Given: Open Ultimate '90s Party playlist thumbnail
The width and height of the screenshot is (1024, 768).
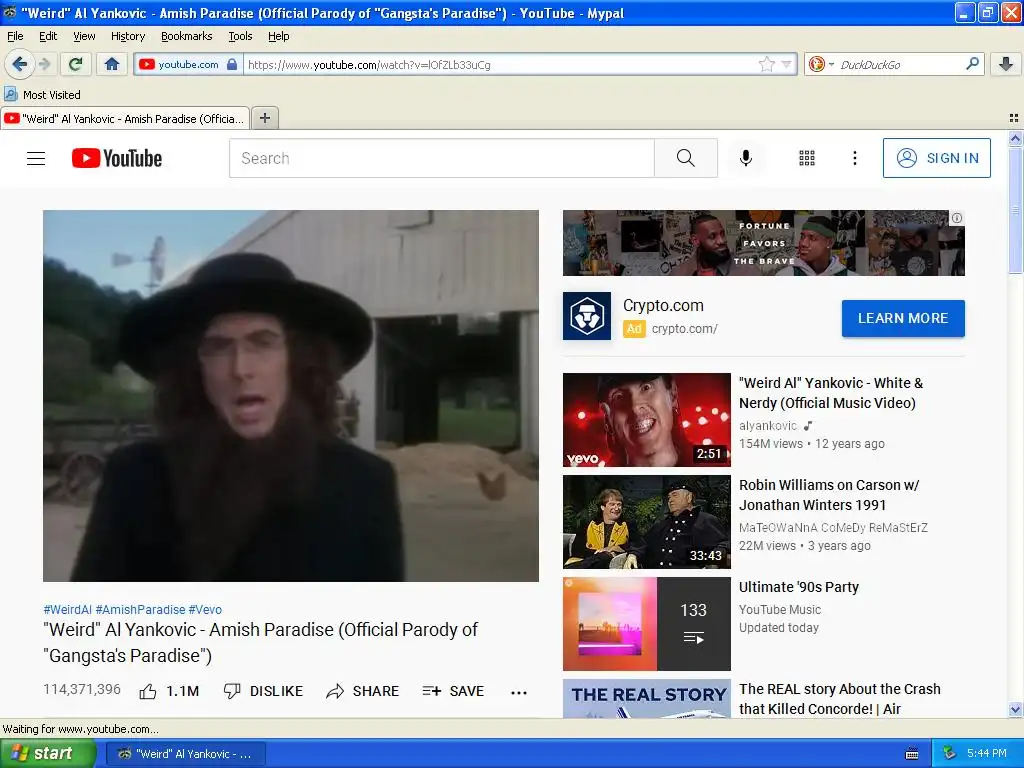Looking at the screenshot, I should pyautogui.click(x=647, y=624).
